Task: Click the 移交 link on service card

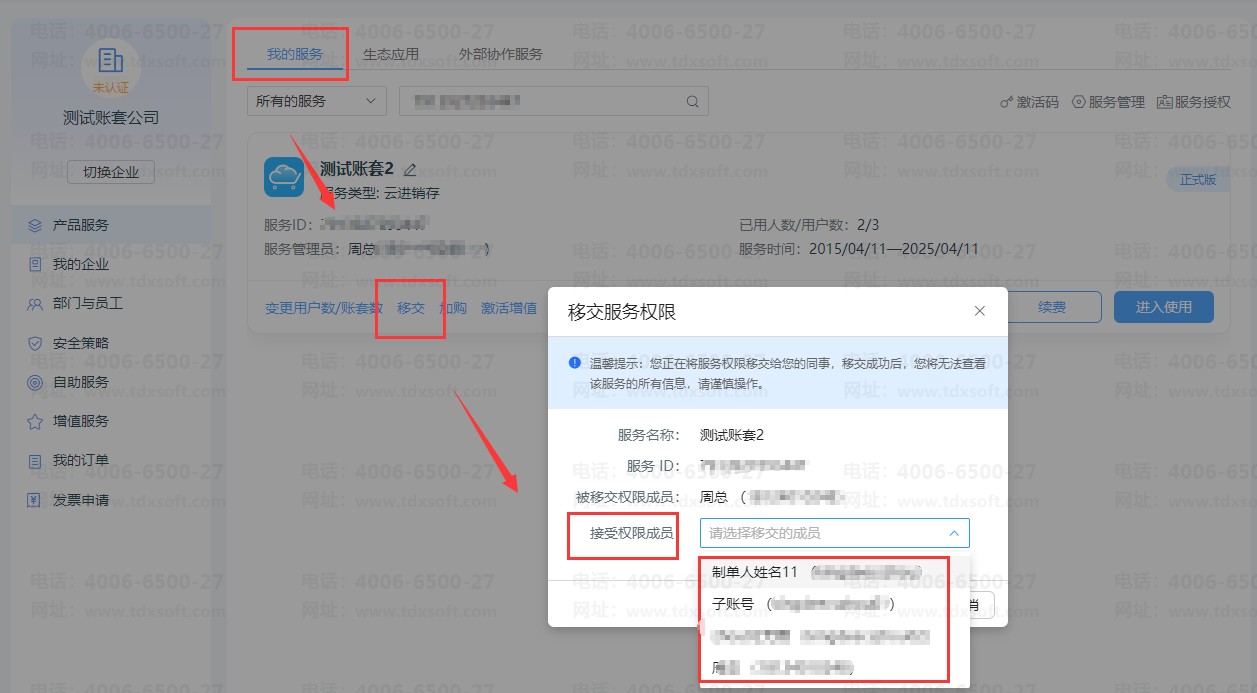Action: [411, 308]
